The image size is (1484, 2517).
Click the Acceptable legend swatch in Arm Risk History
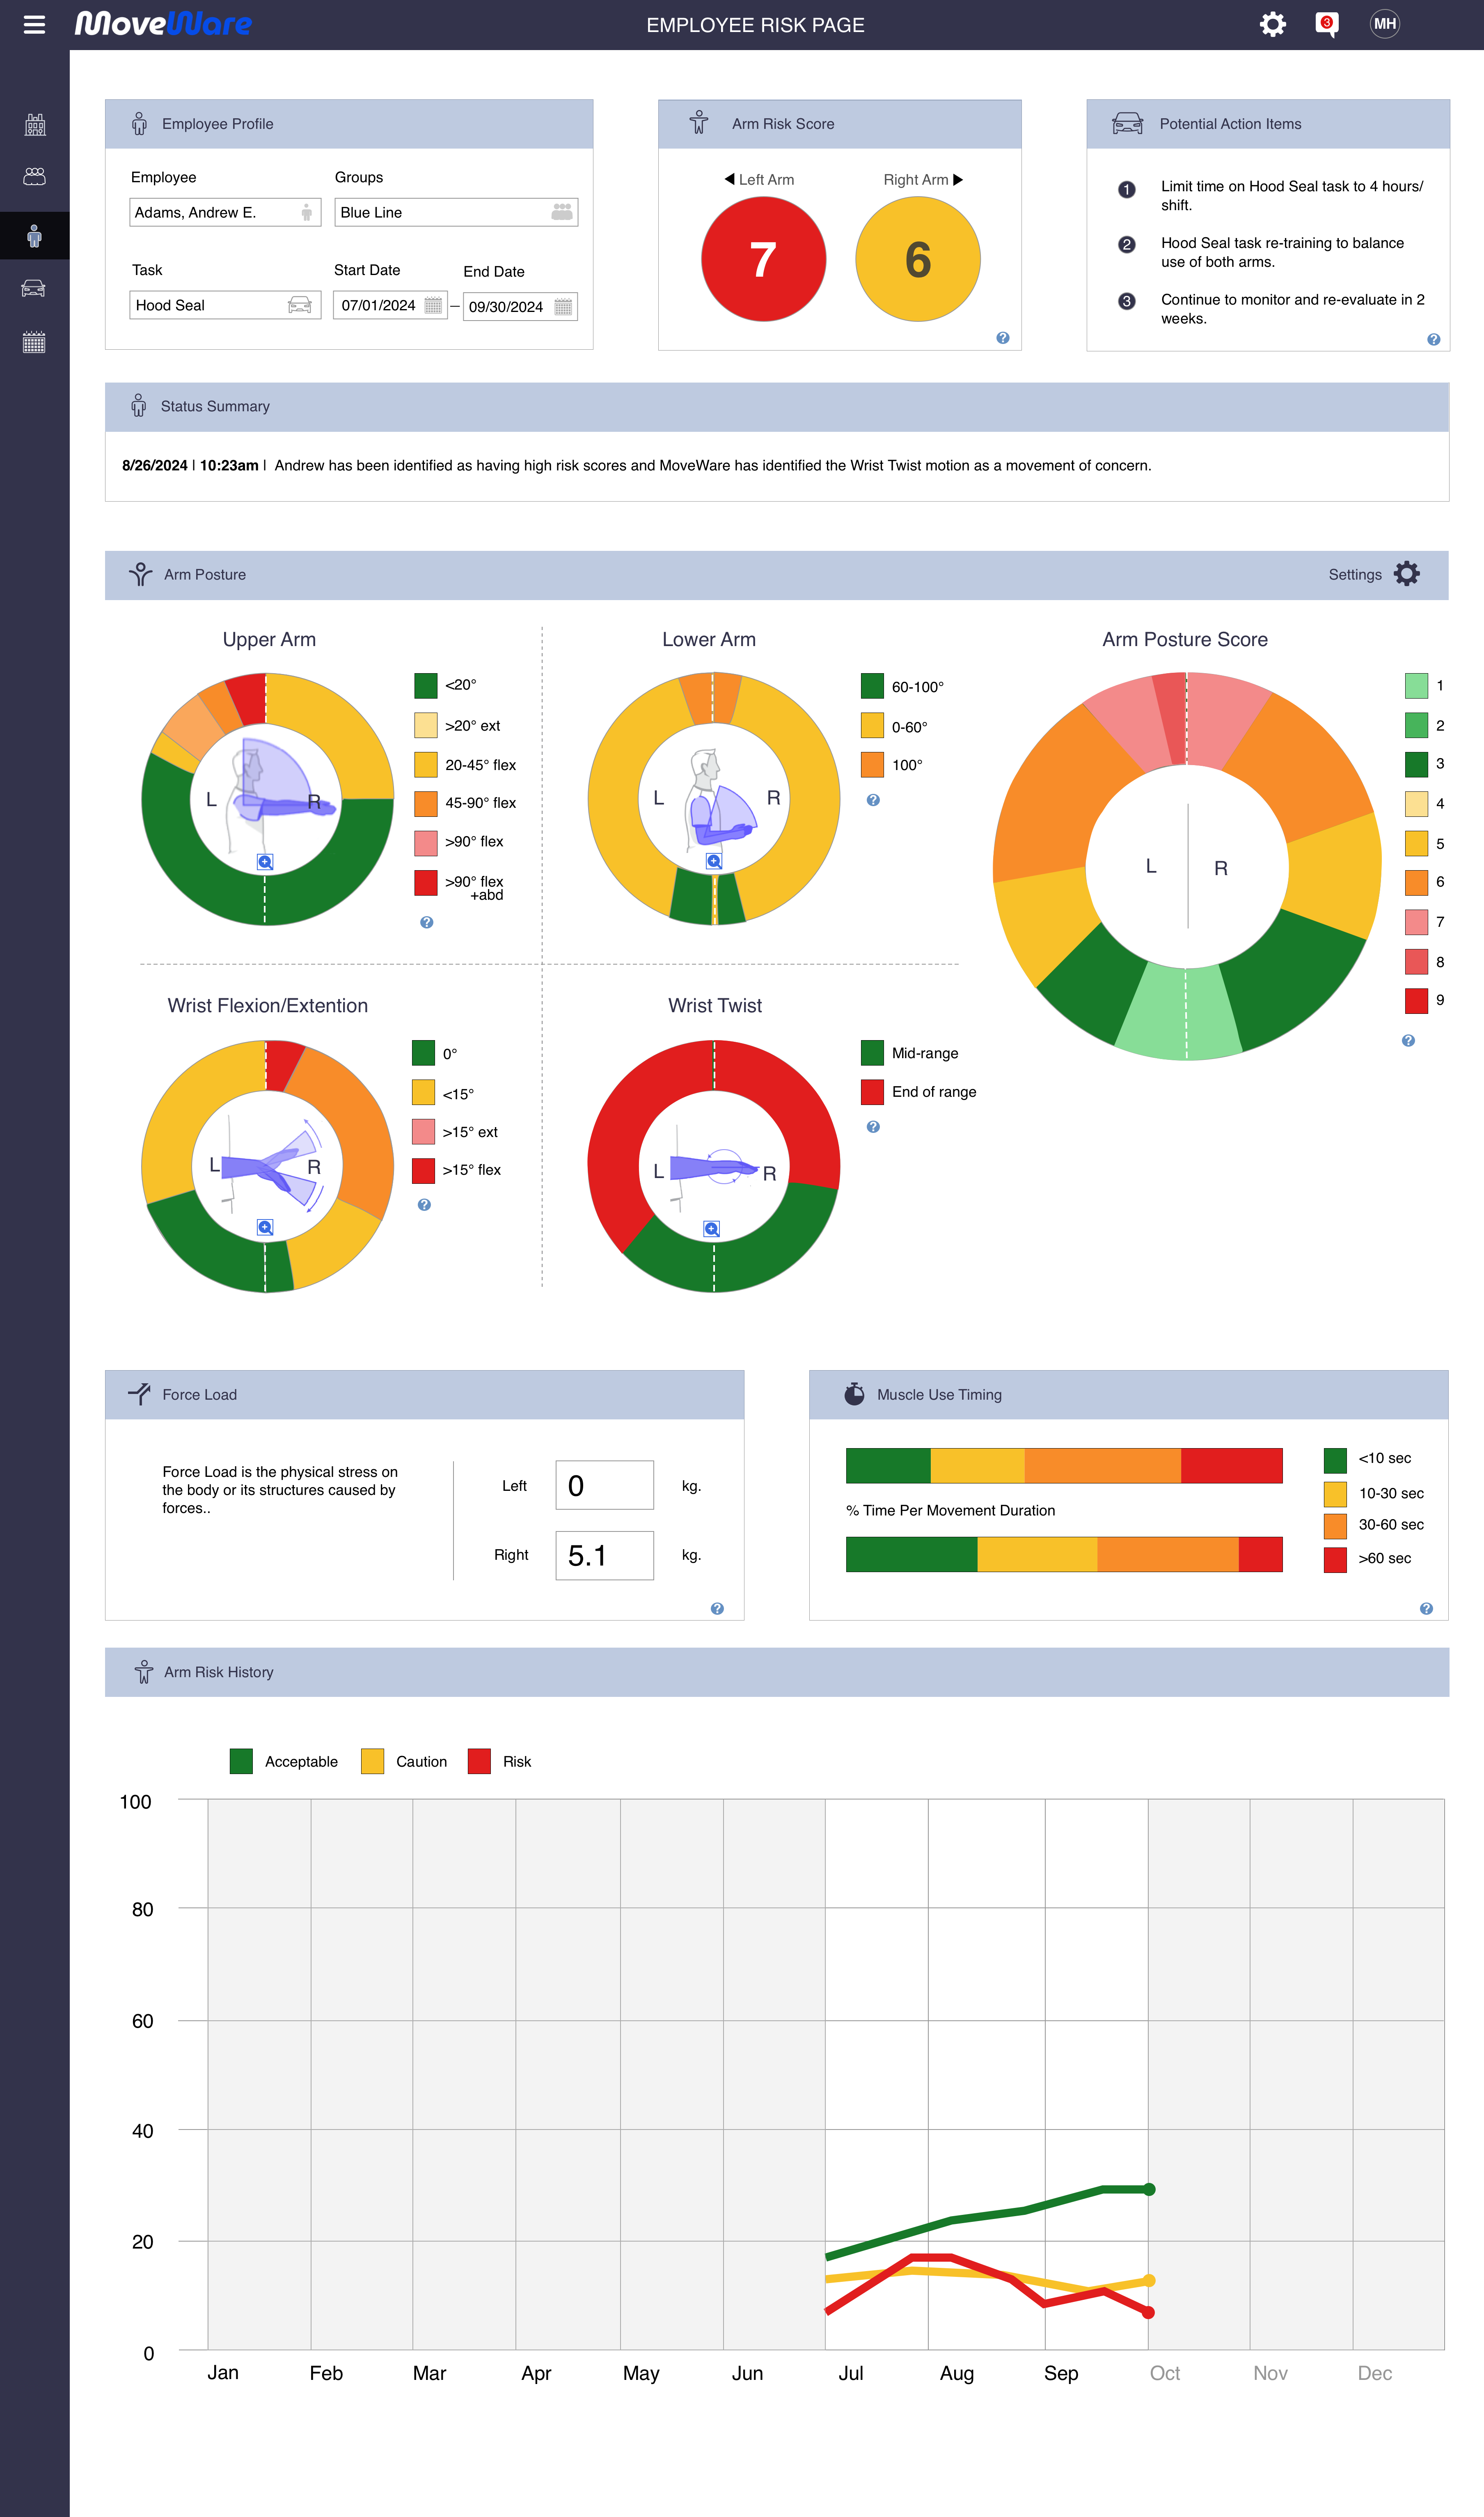(240, 1761)
